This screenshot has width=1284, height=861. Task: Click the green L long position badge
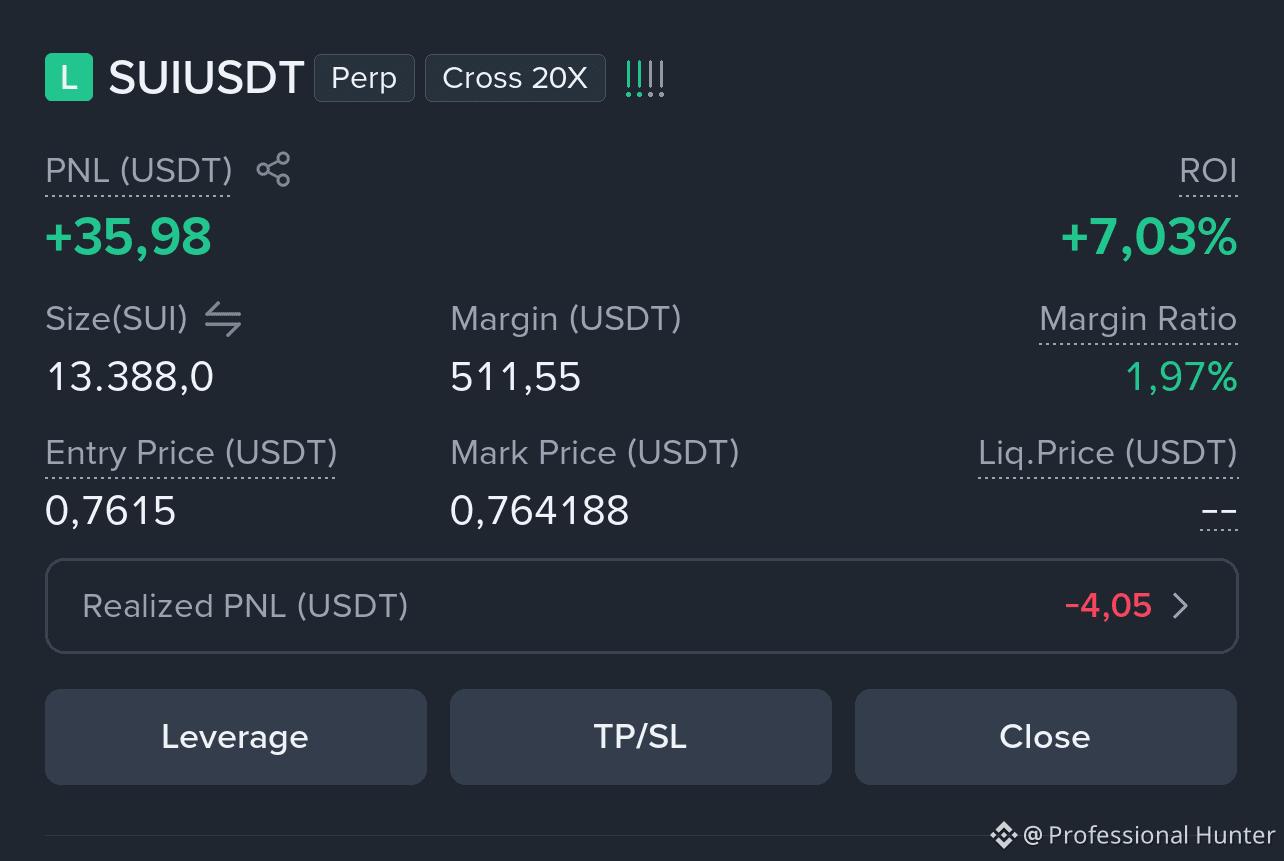click(x=69, y=78)
